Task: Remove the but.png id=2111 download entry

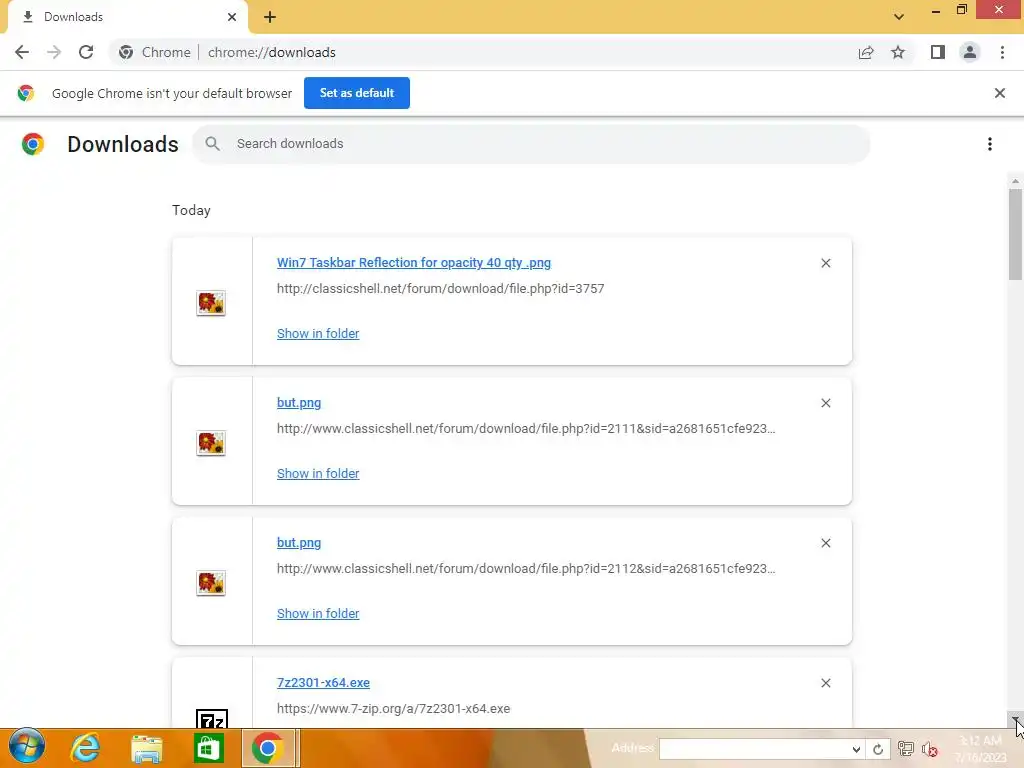Action: 825,403
